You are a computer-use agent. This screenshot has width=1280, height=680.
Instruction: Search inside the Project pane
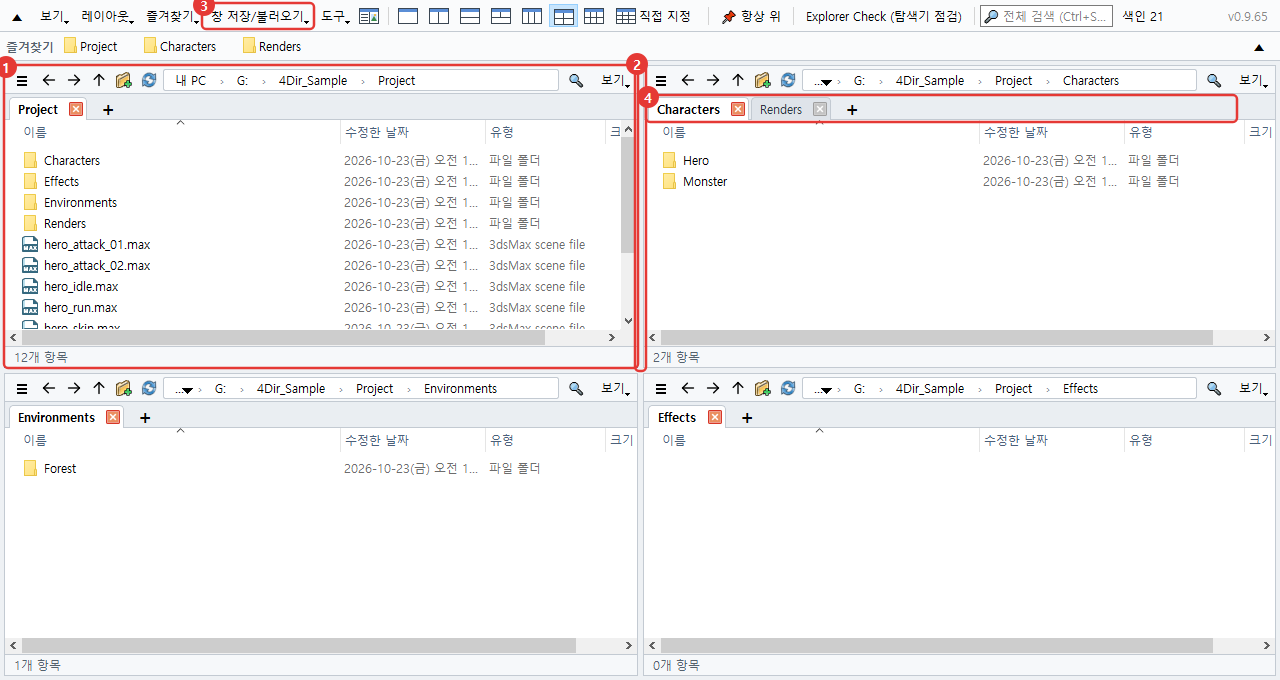click(x=576, y=81)
